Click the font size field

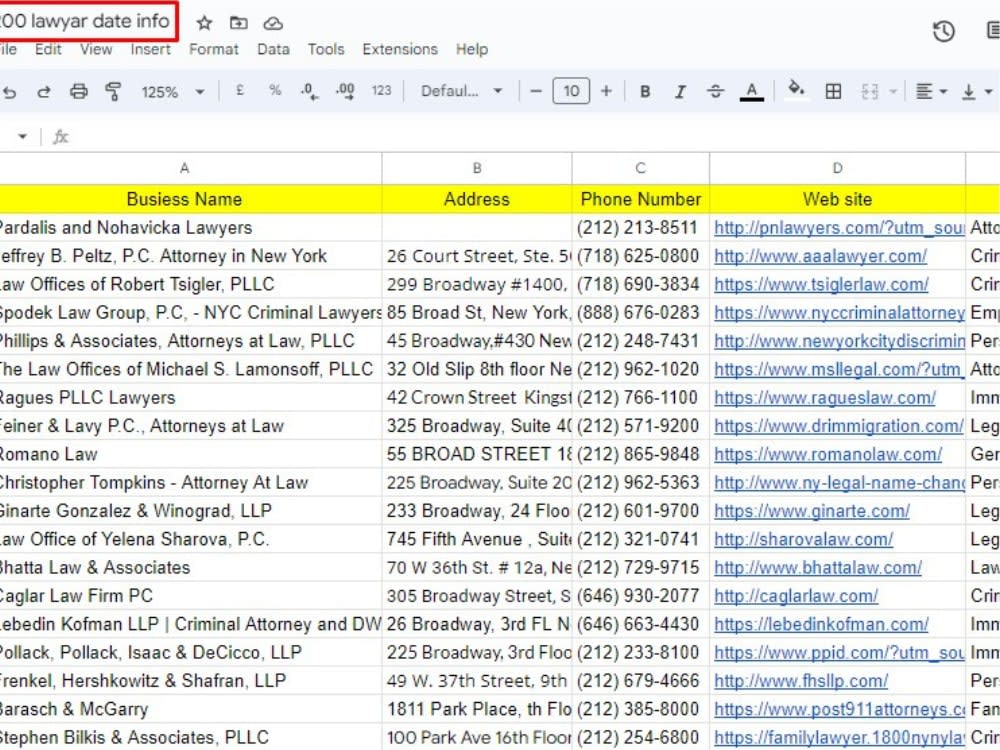571,91
